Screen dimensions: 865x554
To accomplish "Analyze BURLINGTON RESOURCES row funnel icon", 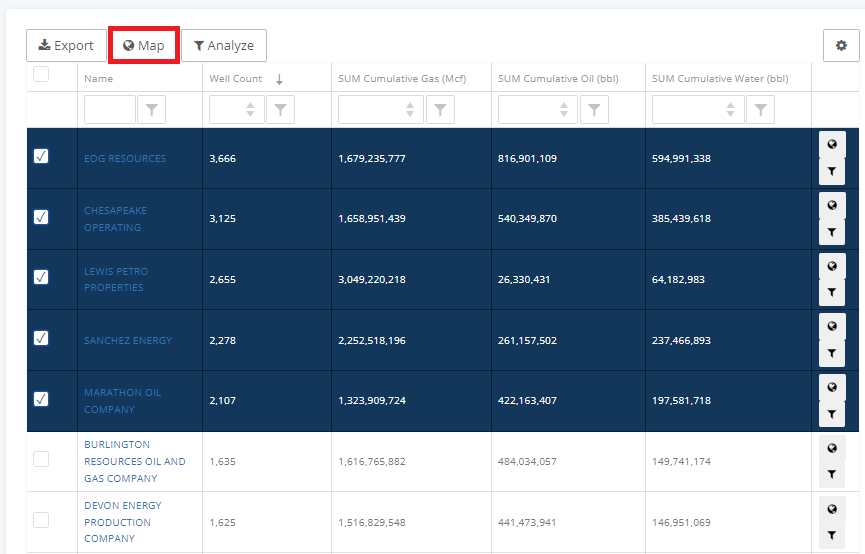I will (x=832, y=475).
